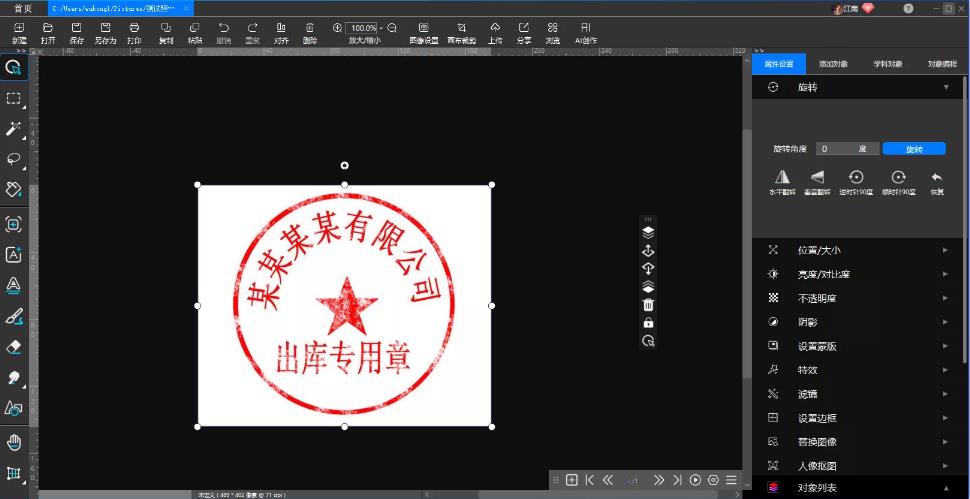Click move-layer-up icon in floating toolbar
This screenshot has height=499, width=970.
coord(648,250)
